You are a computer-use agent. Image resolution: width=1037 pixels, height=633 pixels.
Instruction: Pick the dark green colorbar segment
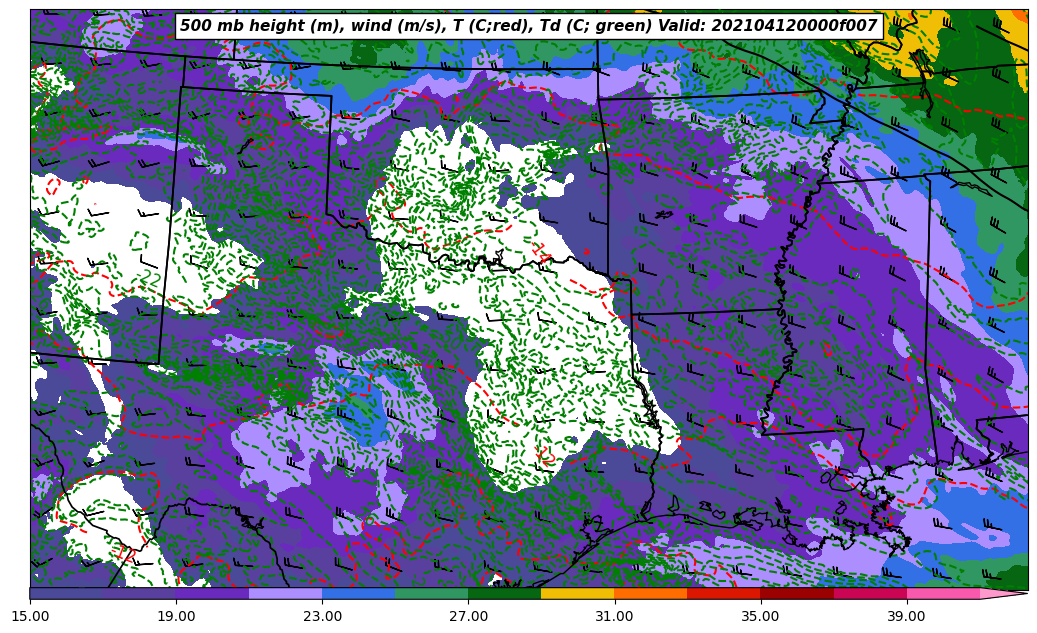[504, 593]
